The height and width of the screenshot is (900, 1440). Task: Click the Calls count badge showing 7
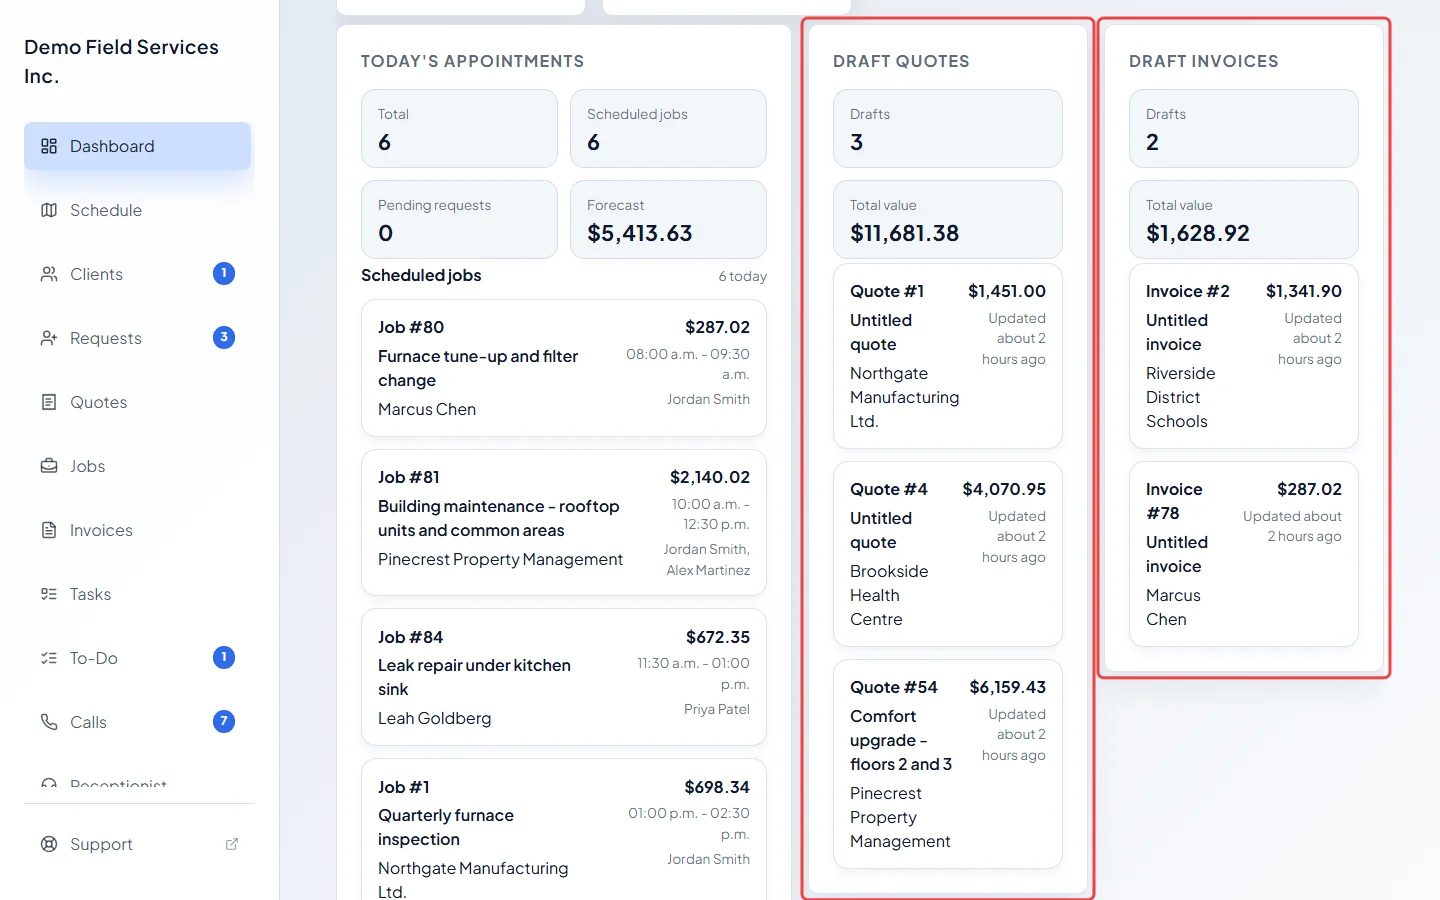pyautogui.click(x=224, y=721)
